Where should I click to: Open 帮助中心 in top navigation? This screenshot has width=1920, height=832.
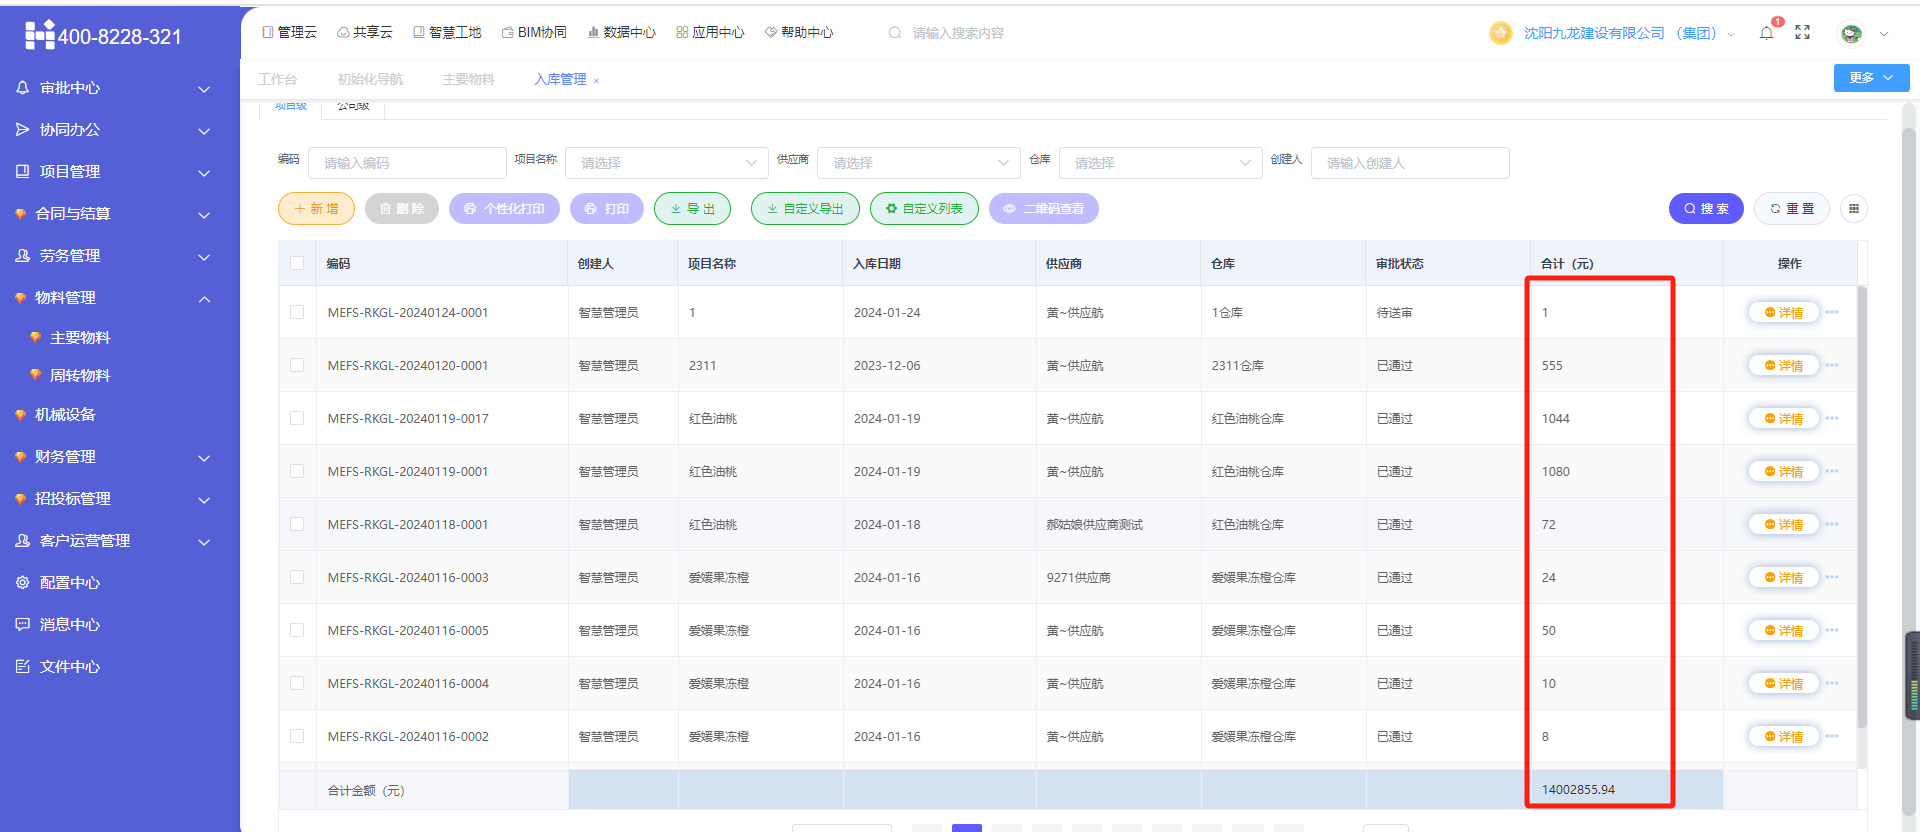coord(799,32)
